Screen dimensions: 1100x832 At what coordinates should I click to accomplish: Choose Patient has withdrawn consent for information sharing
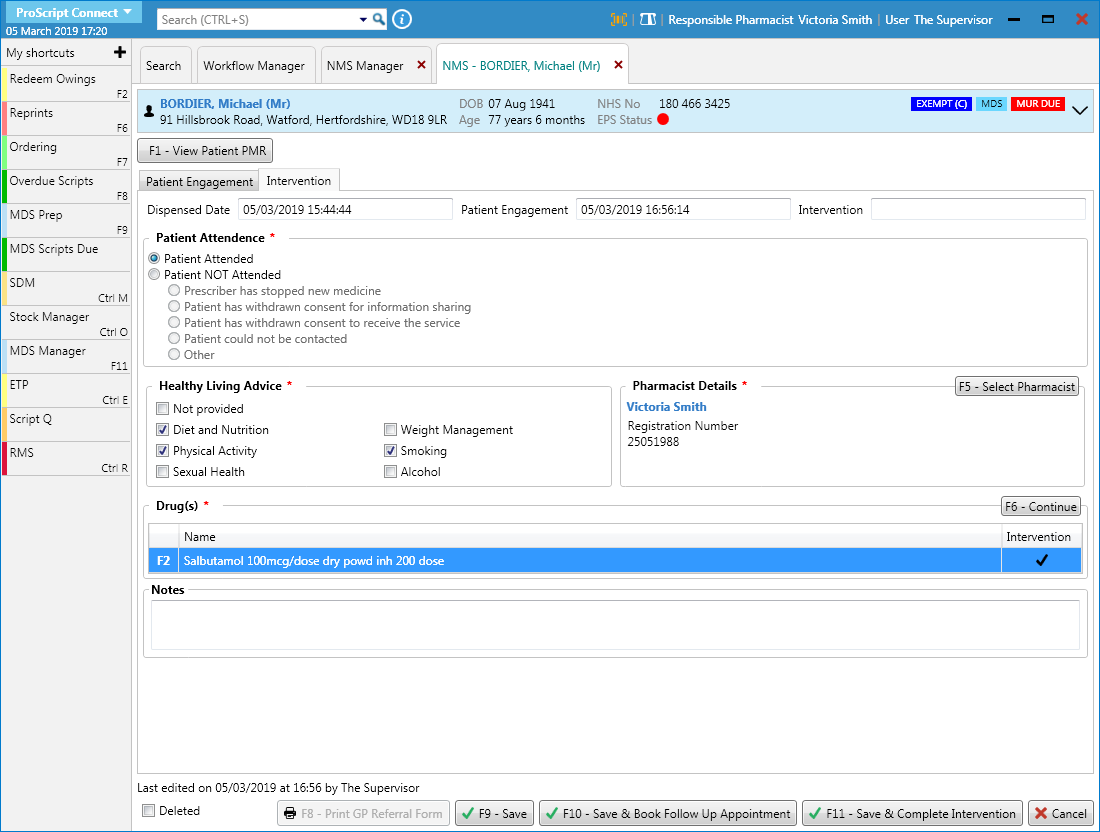tap(174, 307)
